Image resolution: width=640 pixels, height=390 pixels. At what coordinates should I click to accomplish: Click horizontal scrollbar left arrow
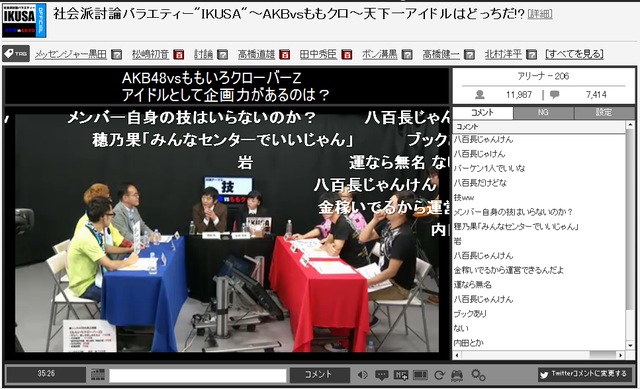[457, 355]
